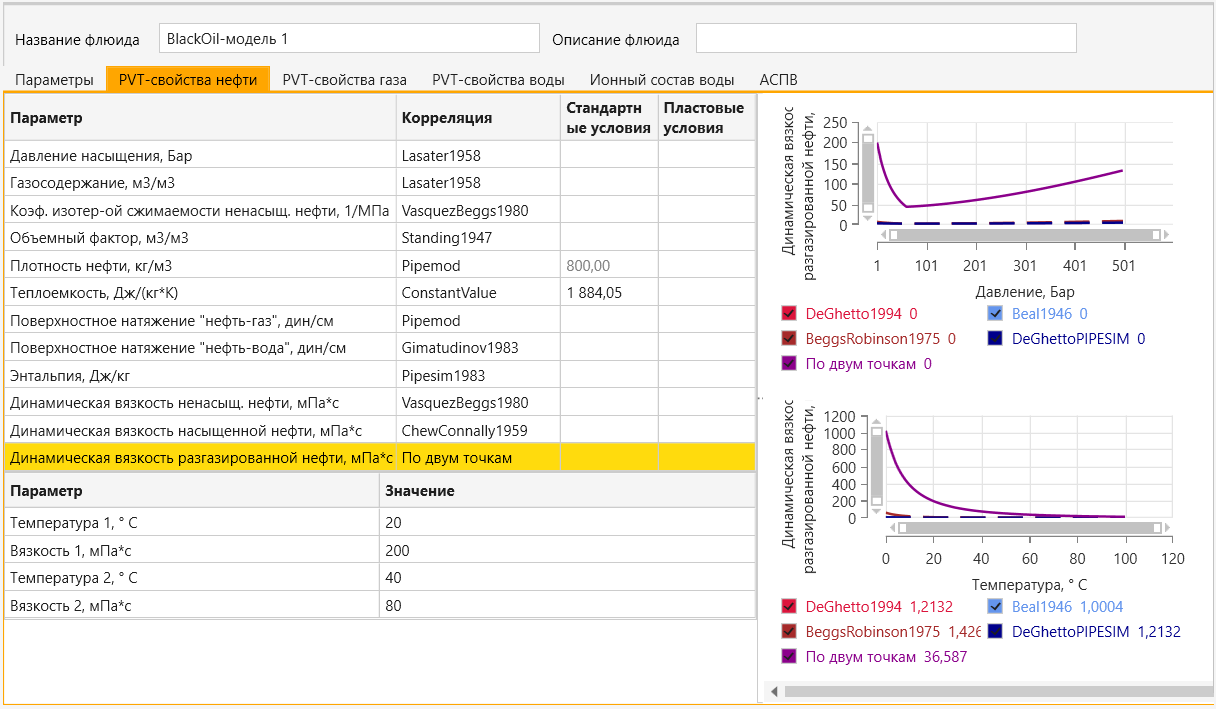The height and width of the screenshot is (709, 1216).
Task: Toggle DeGhettoPIPESIM checkbox in temperature chart legend
Action: [995, 632]
